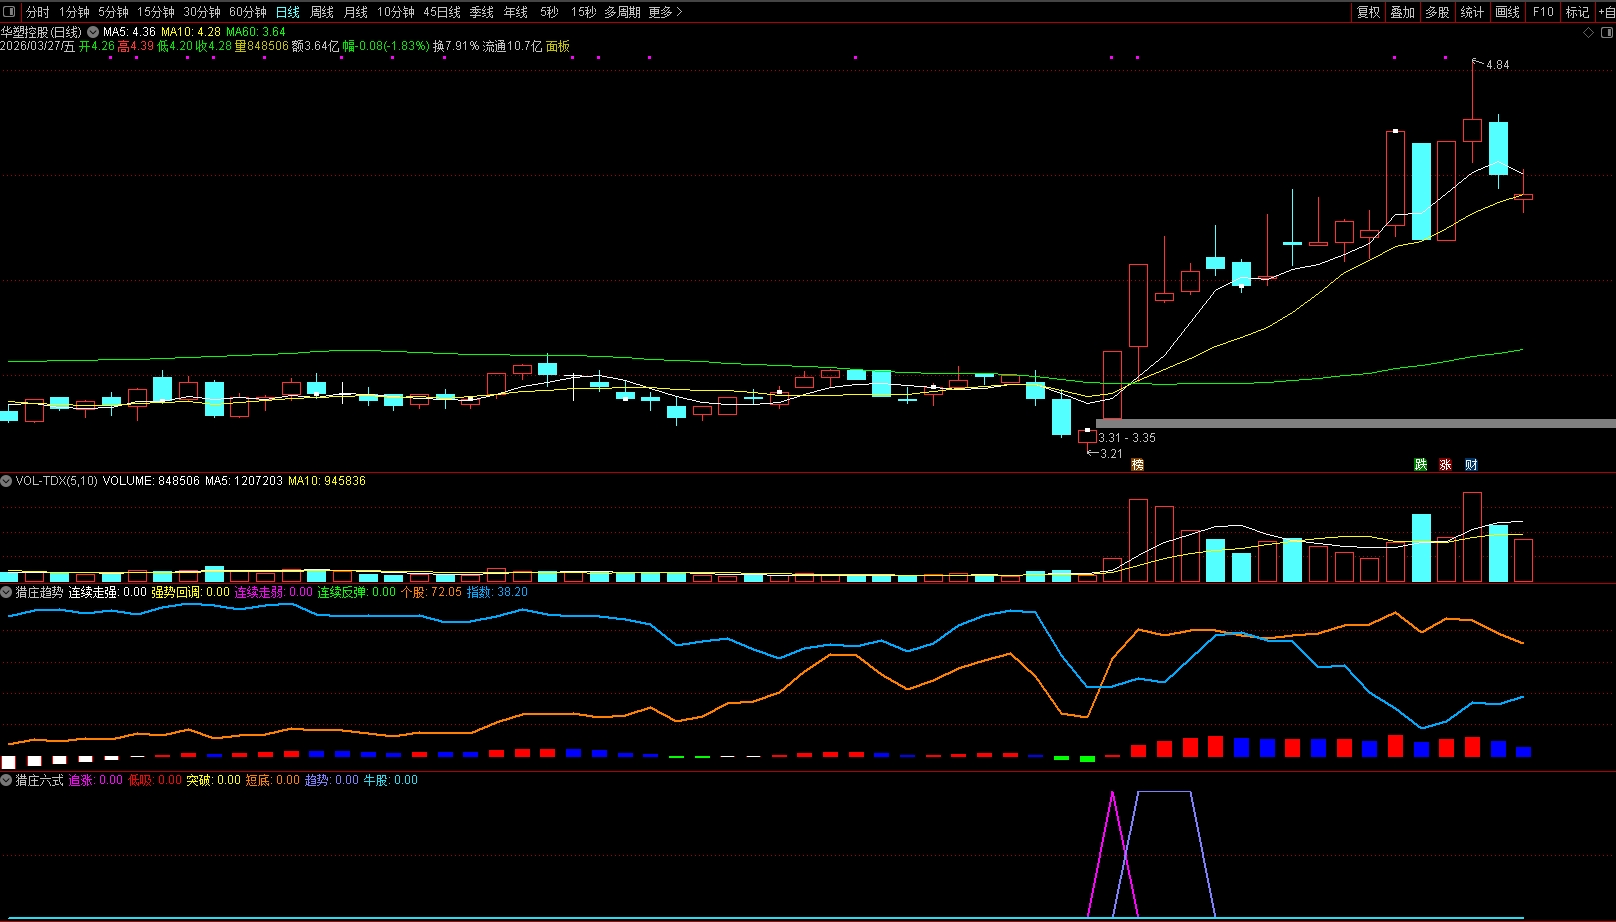Click the 换7.91% turnover value

[456, 46]
